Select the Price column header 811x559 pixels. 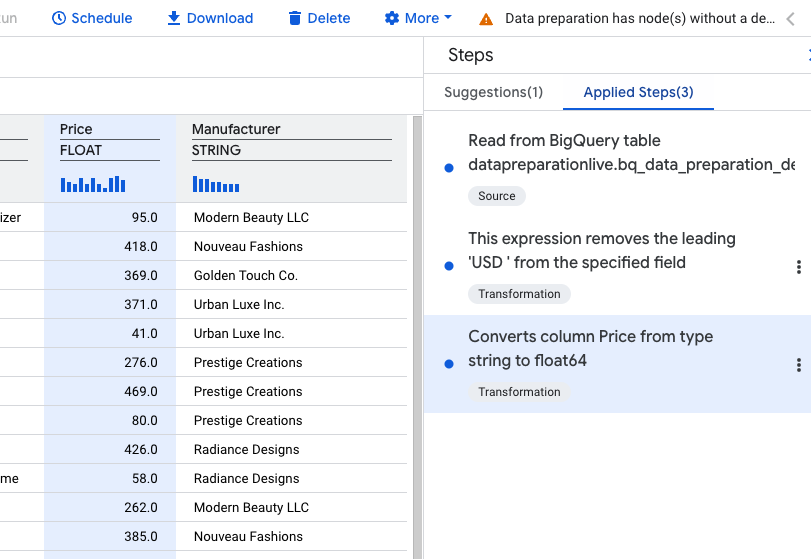tap(76, 129)
